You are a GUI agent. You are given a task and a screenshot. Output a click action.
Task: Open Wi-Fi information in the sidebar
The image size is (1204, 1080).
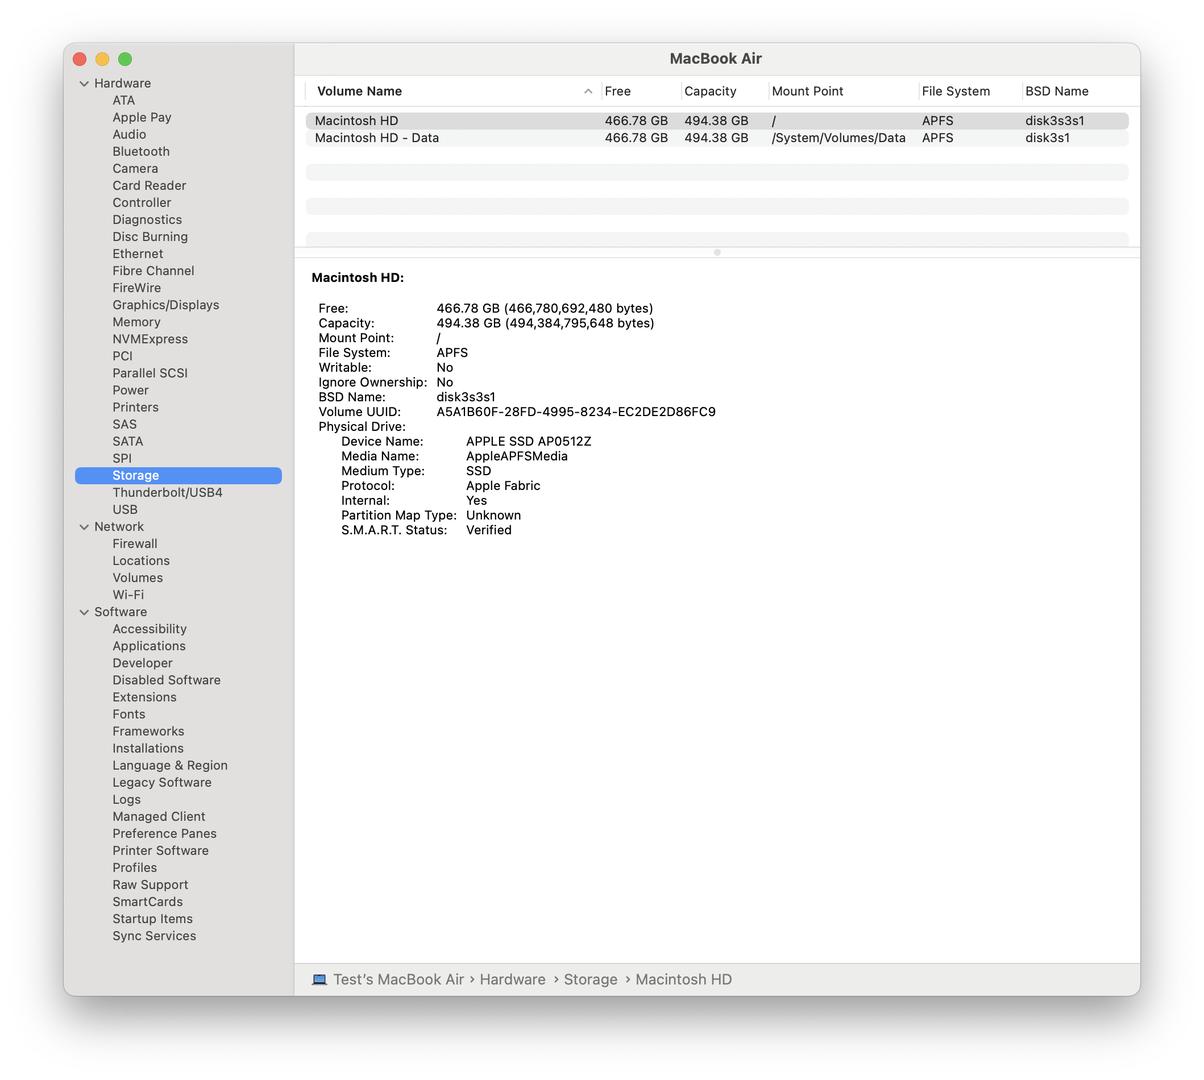tap(128, 595)
